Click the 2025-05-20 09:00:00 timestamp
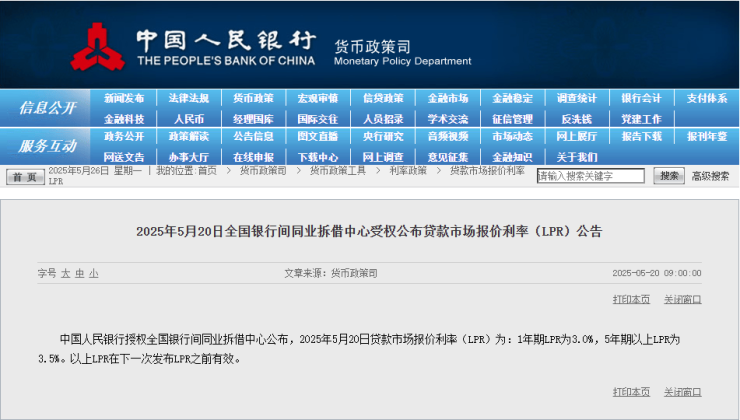The image size is (740, 420). pyautogui.click(x=656, y=273)
